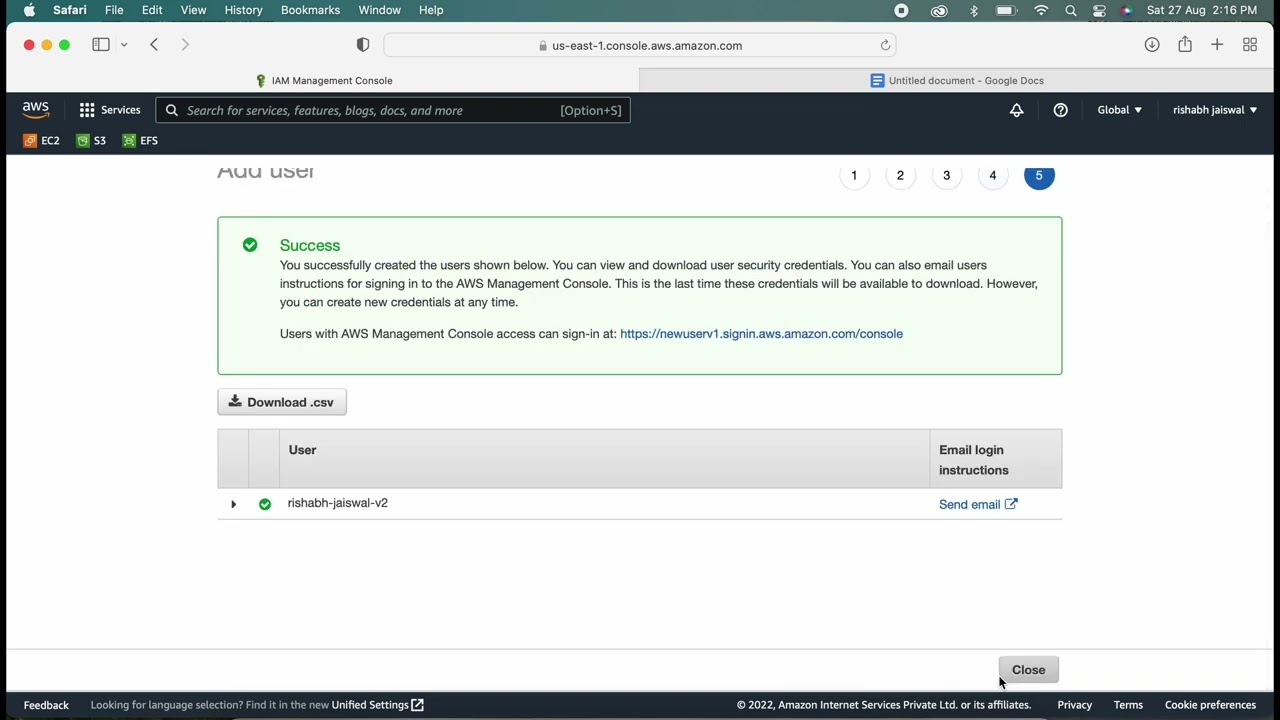Click the rishabh-jaiswal-v2 user name
This screenshot has width=1280, height=720.
pos(337,503)
